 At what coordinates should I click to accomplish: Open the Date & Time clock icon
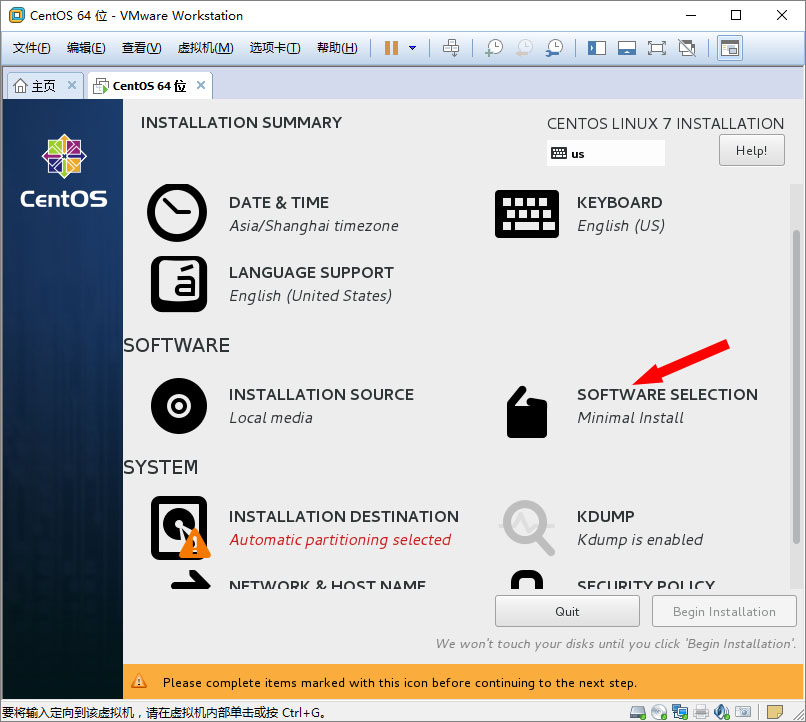pos(177,213)
